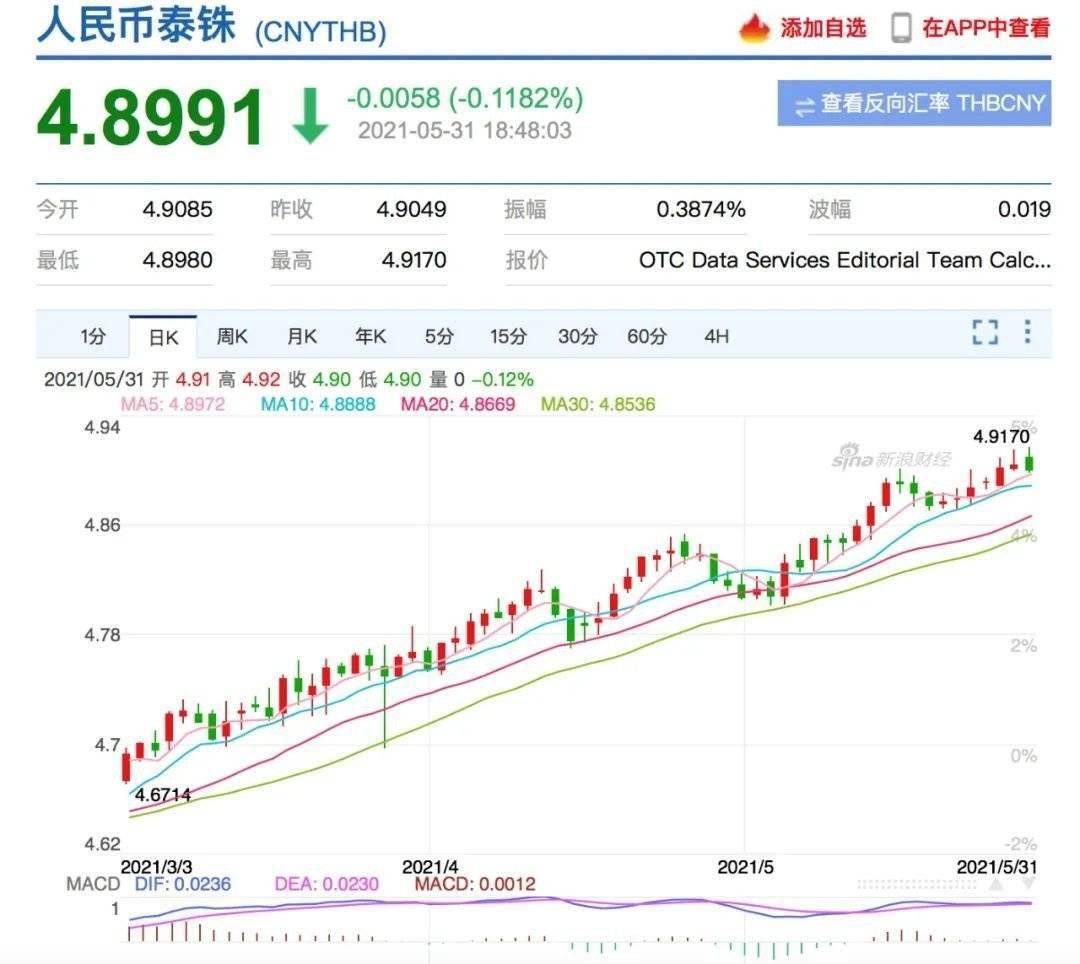Toggle the MA30 moving average line

point(598,404)
